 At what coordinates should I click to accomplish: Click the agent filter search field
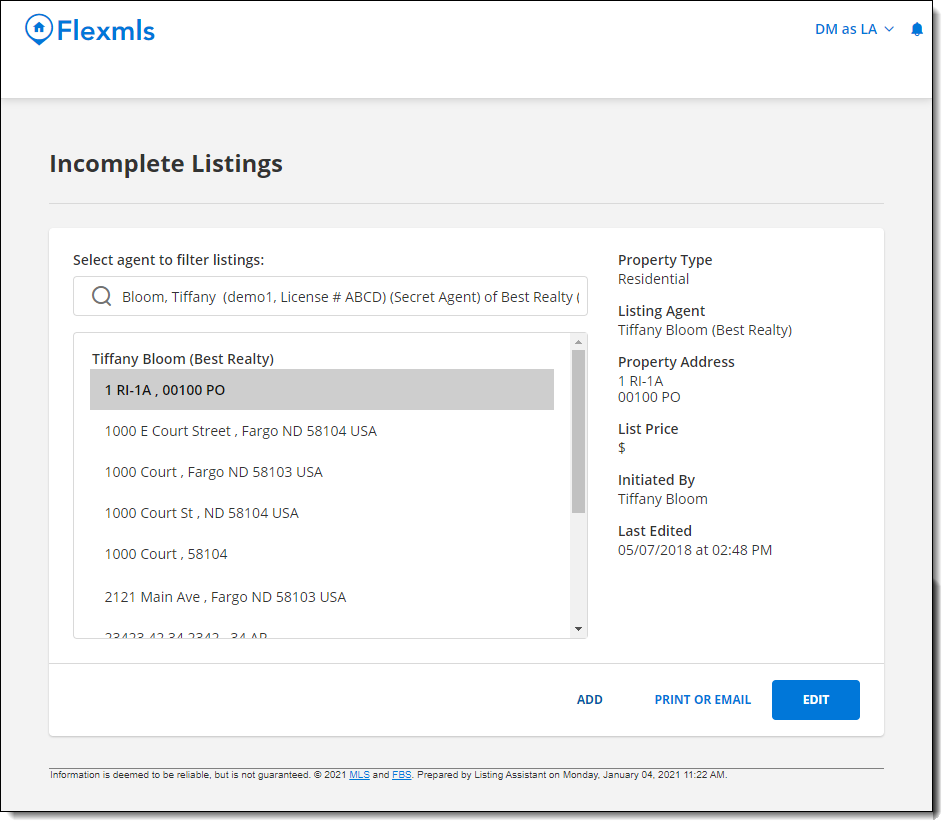click(330, 296)
